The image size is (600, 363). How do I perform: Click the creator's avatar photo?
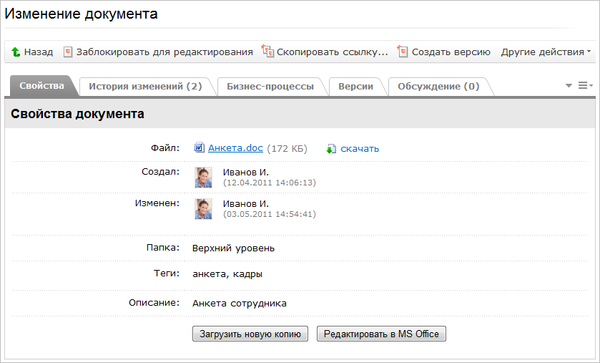(203, 177)
